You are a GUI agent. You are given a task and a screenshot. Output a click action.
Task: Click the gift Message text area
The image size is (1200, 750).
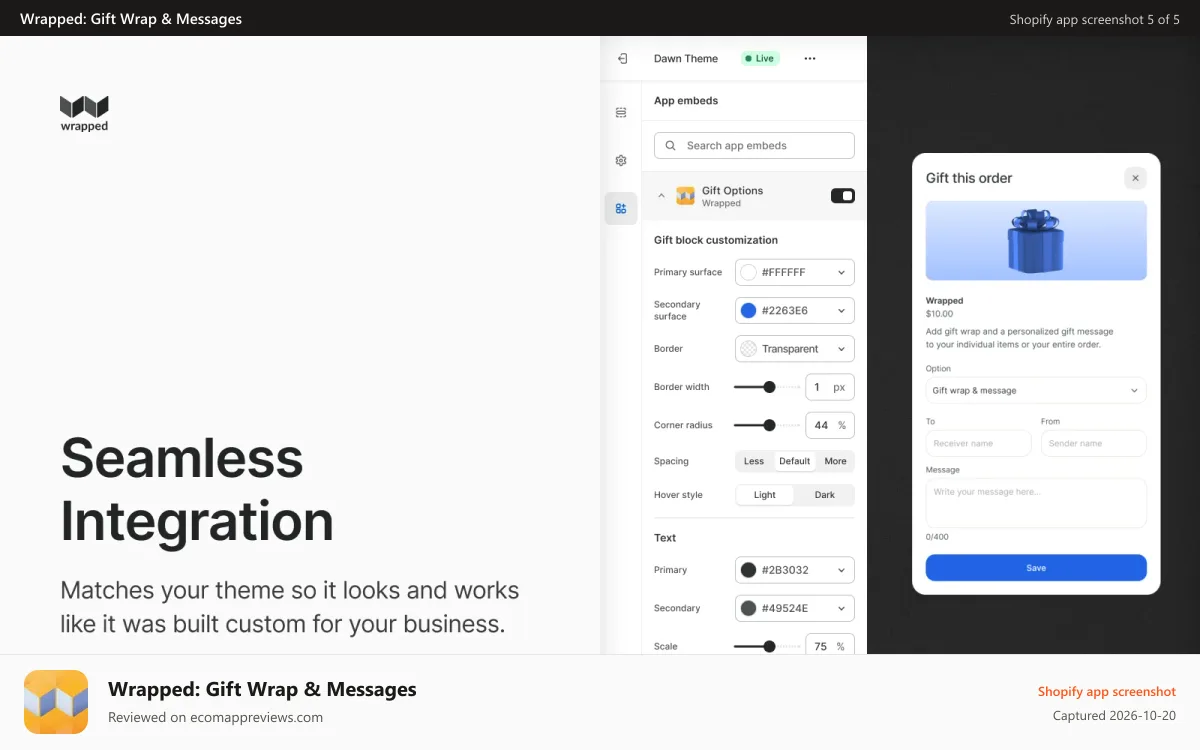point(1036,503)
